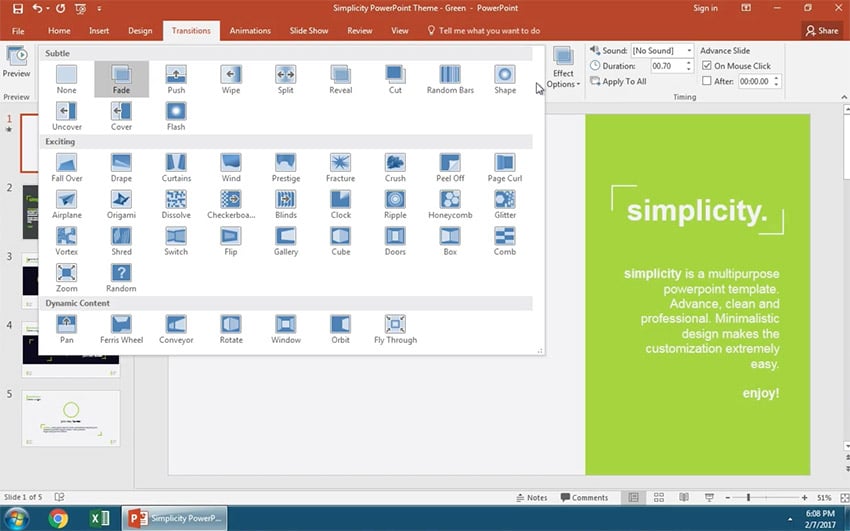Click the Duration value field
Image resolution: width=850 pixels, height=531 pixels.
[x=667, y=66]
